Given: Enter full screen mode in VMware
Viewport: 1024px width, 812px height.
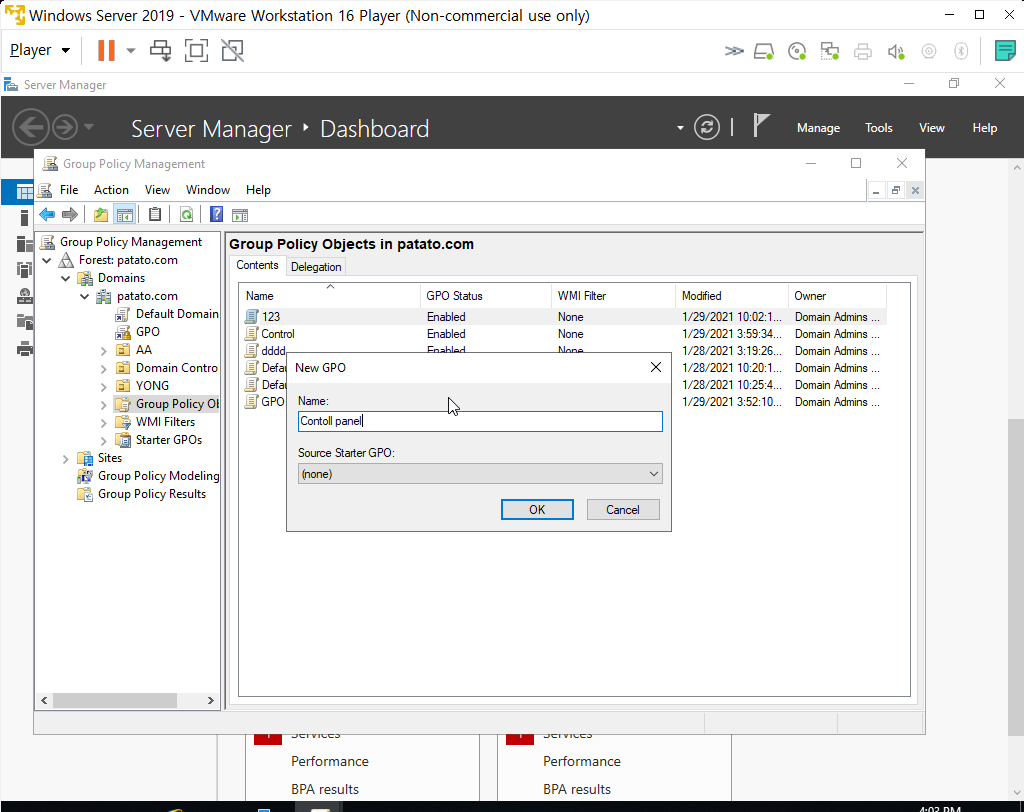Looking at the screenshot, I should pyautogui.click(x=196, y=50).
